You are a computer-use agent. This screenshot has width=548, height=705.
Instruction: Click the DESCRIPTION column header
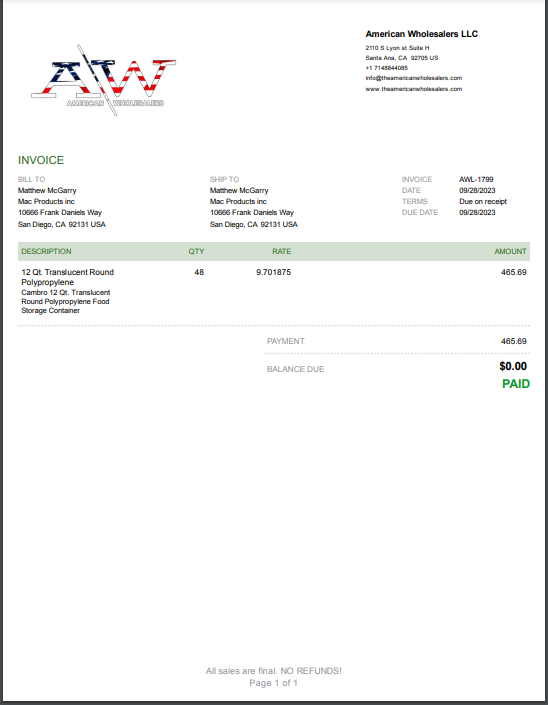click(x=46, y=251)
